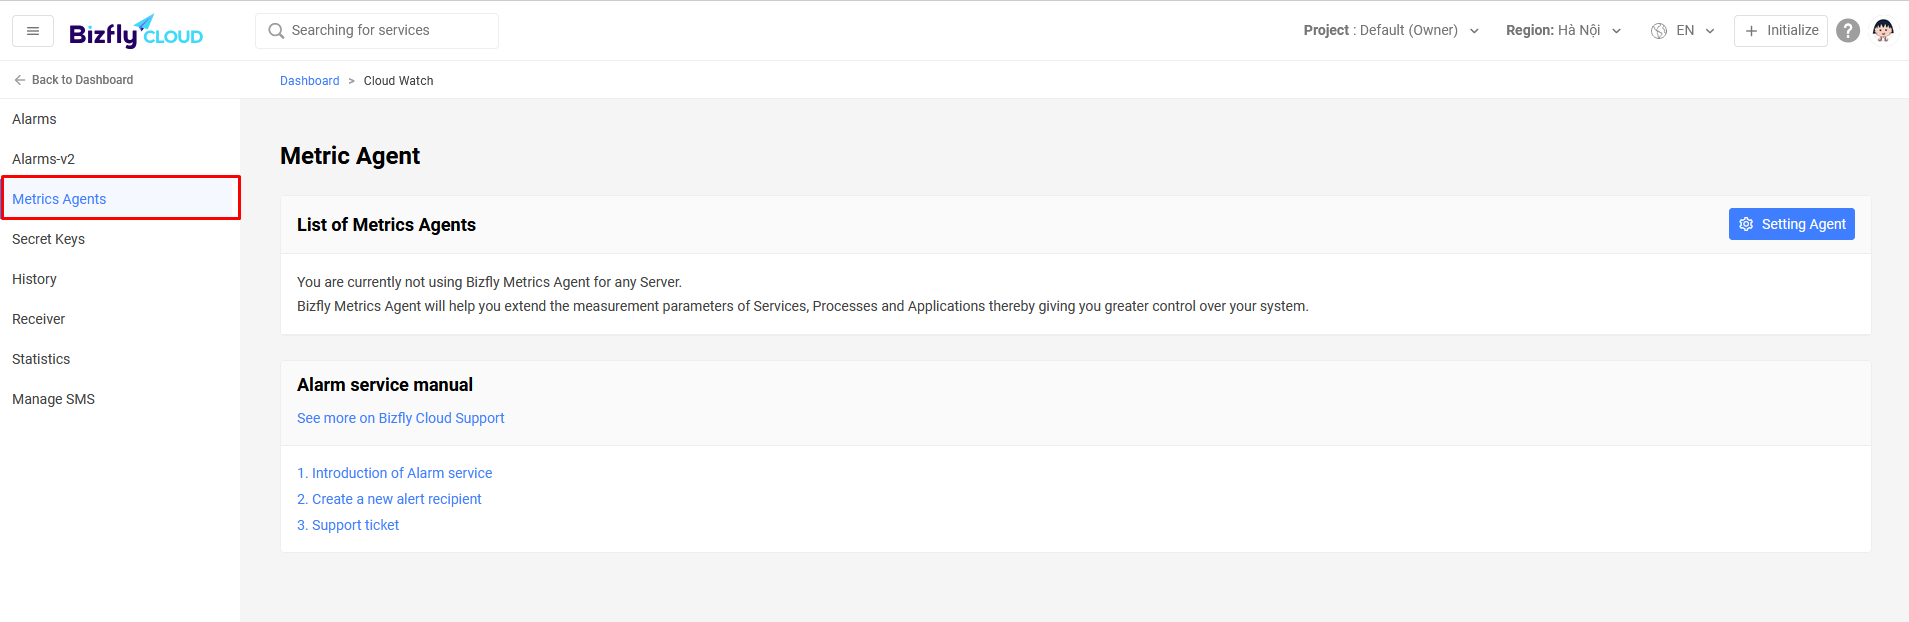The width and height of the screenshot is (1909, 622).
Task: Open See more on Bizfly Cloud Support
Action: (400, 418)
